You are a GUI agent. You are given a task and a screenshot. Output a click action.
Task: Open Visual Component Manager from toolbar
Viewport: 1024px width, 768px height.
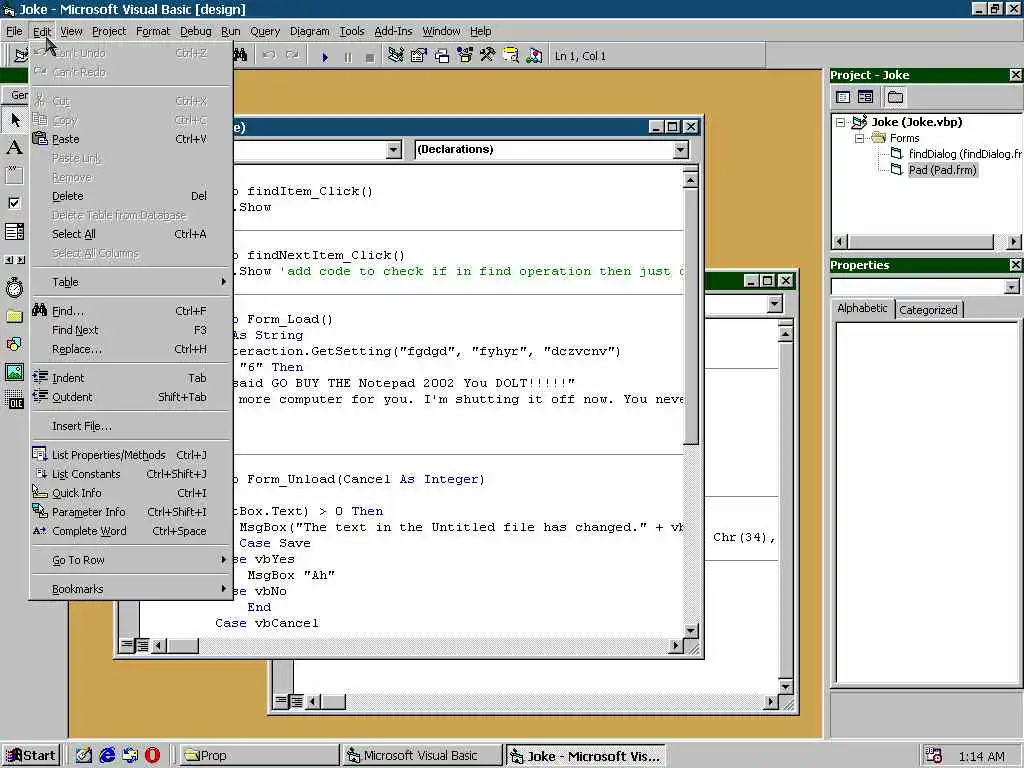[534, 56]
